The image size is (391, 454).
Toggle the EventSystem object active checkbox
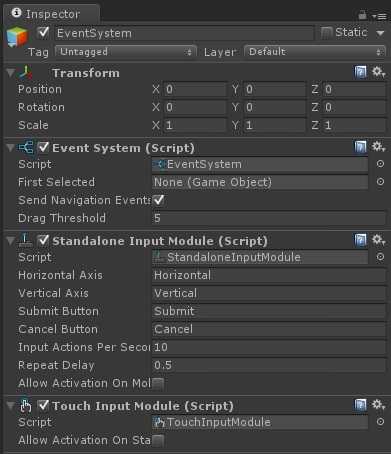pyautogui.click(x=43, y=32)
